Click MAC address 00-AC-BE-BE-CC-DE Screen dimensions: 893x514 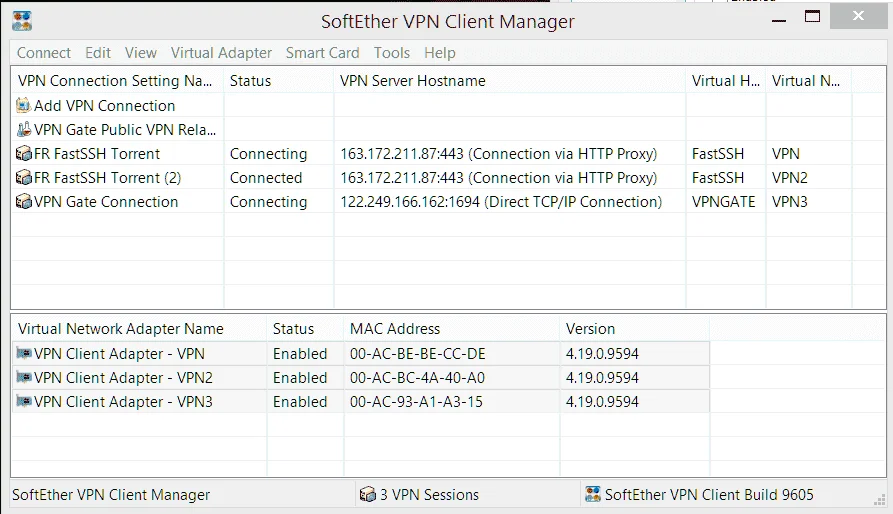(417, 353)
